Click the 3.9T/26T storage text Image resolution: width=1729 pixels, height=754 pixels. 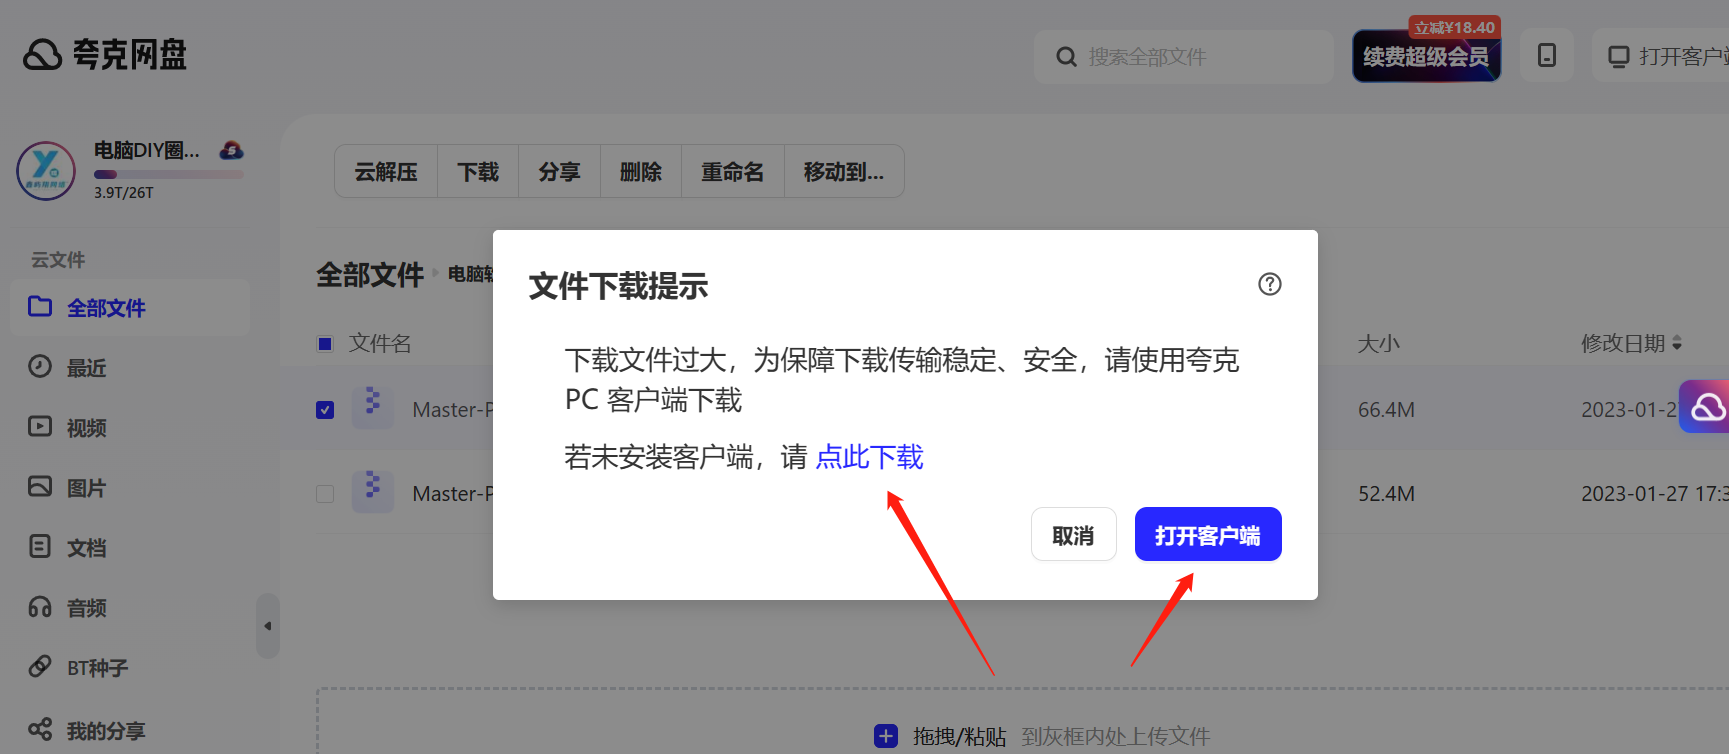[124, 193]
